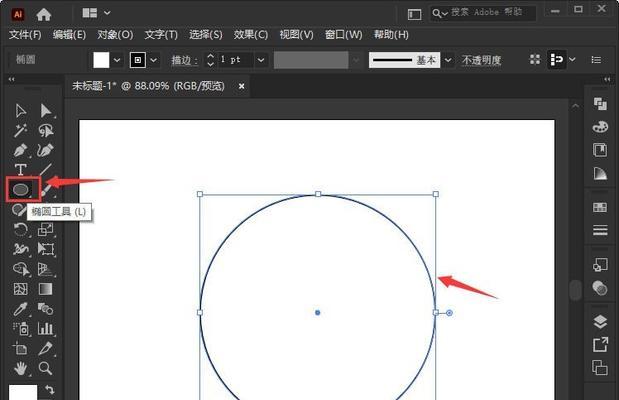
Task: Open the Color palette panel icon
Action: (600, 127)
